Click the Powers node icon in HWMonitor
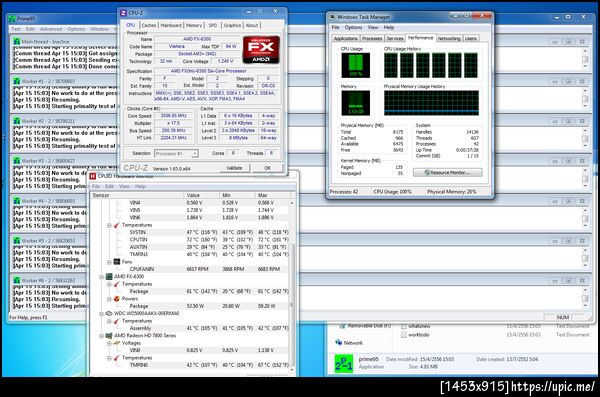This screenshot has width=600, height=397. [x=117, y=299]
